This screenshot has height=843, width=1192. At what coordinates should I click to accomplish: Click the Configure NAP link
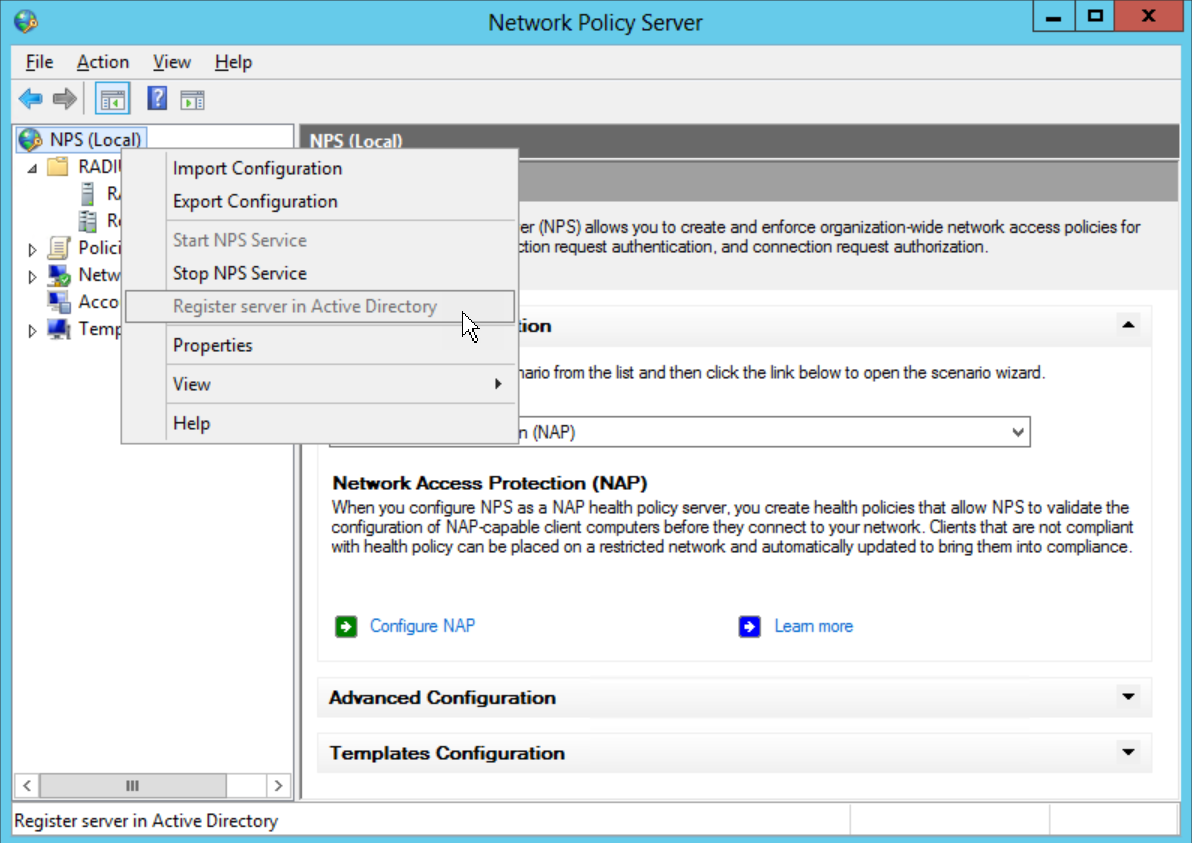tap(422, 626)
